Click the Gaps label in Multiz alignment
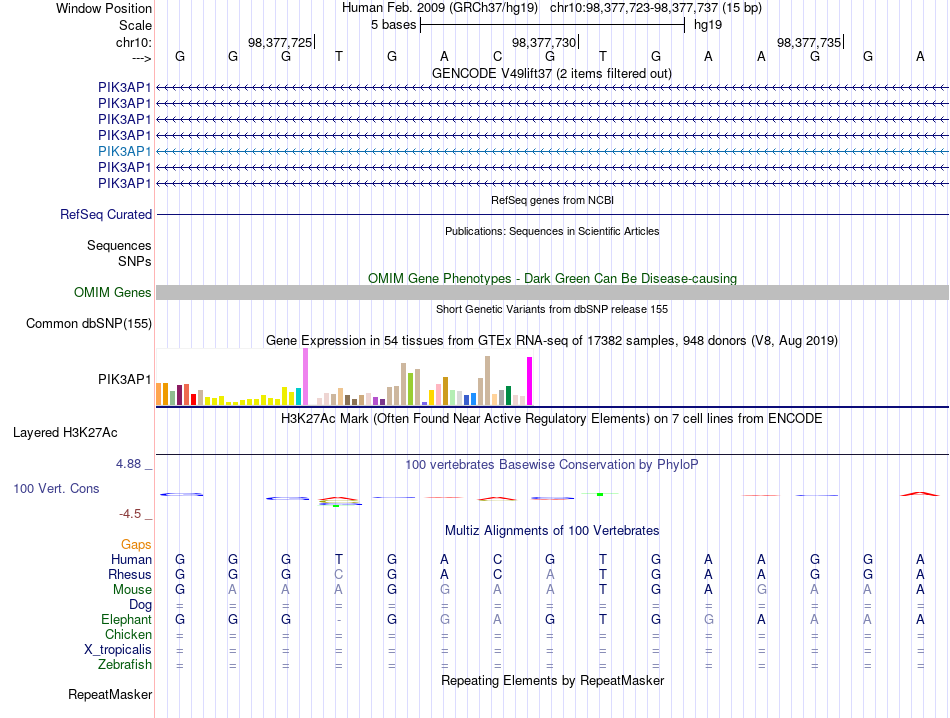This screenshot has width=950, height=718. (136, 544)
